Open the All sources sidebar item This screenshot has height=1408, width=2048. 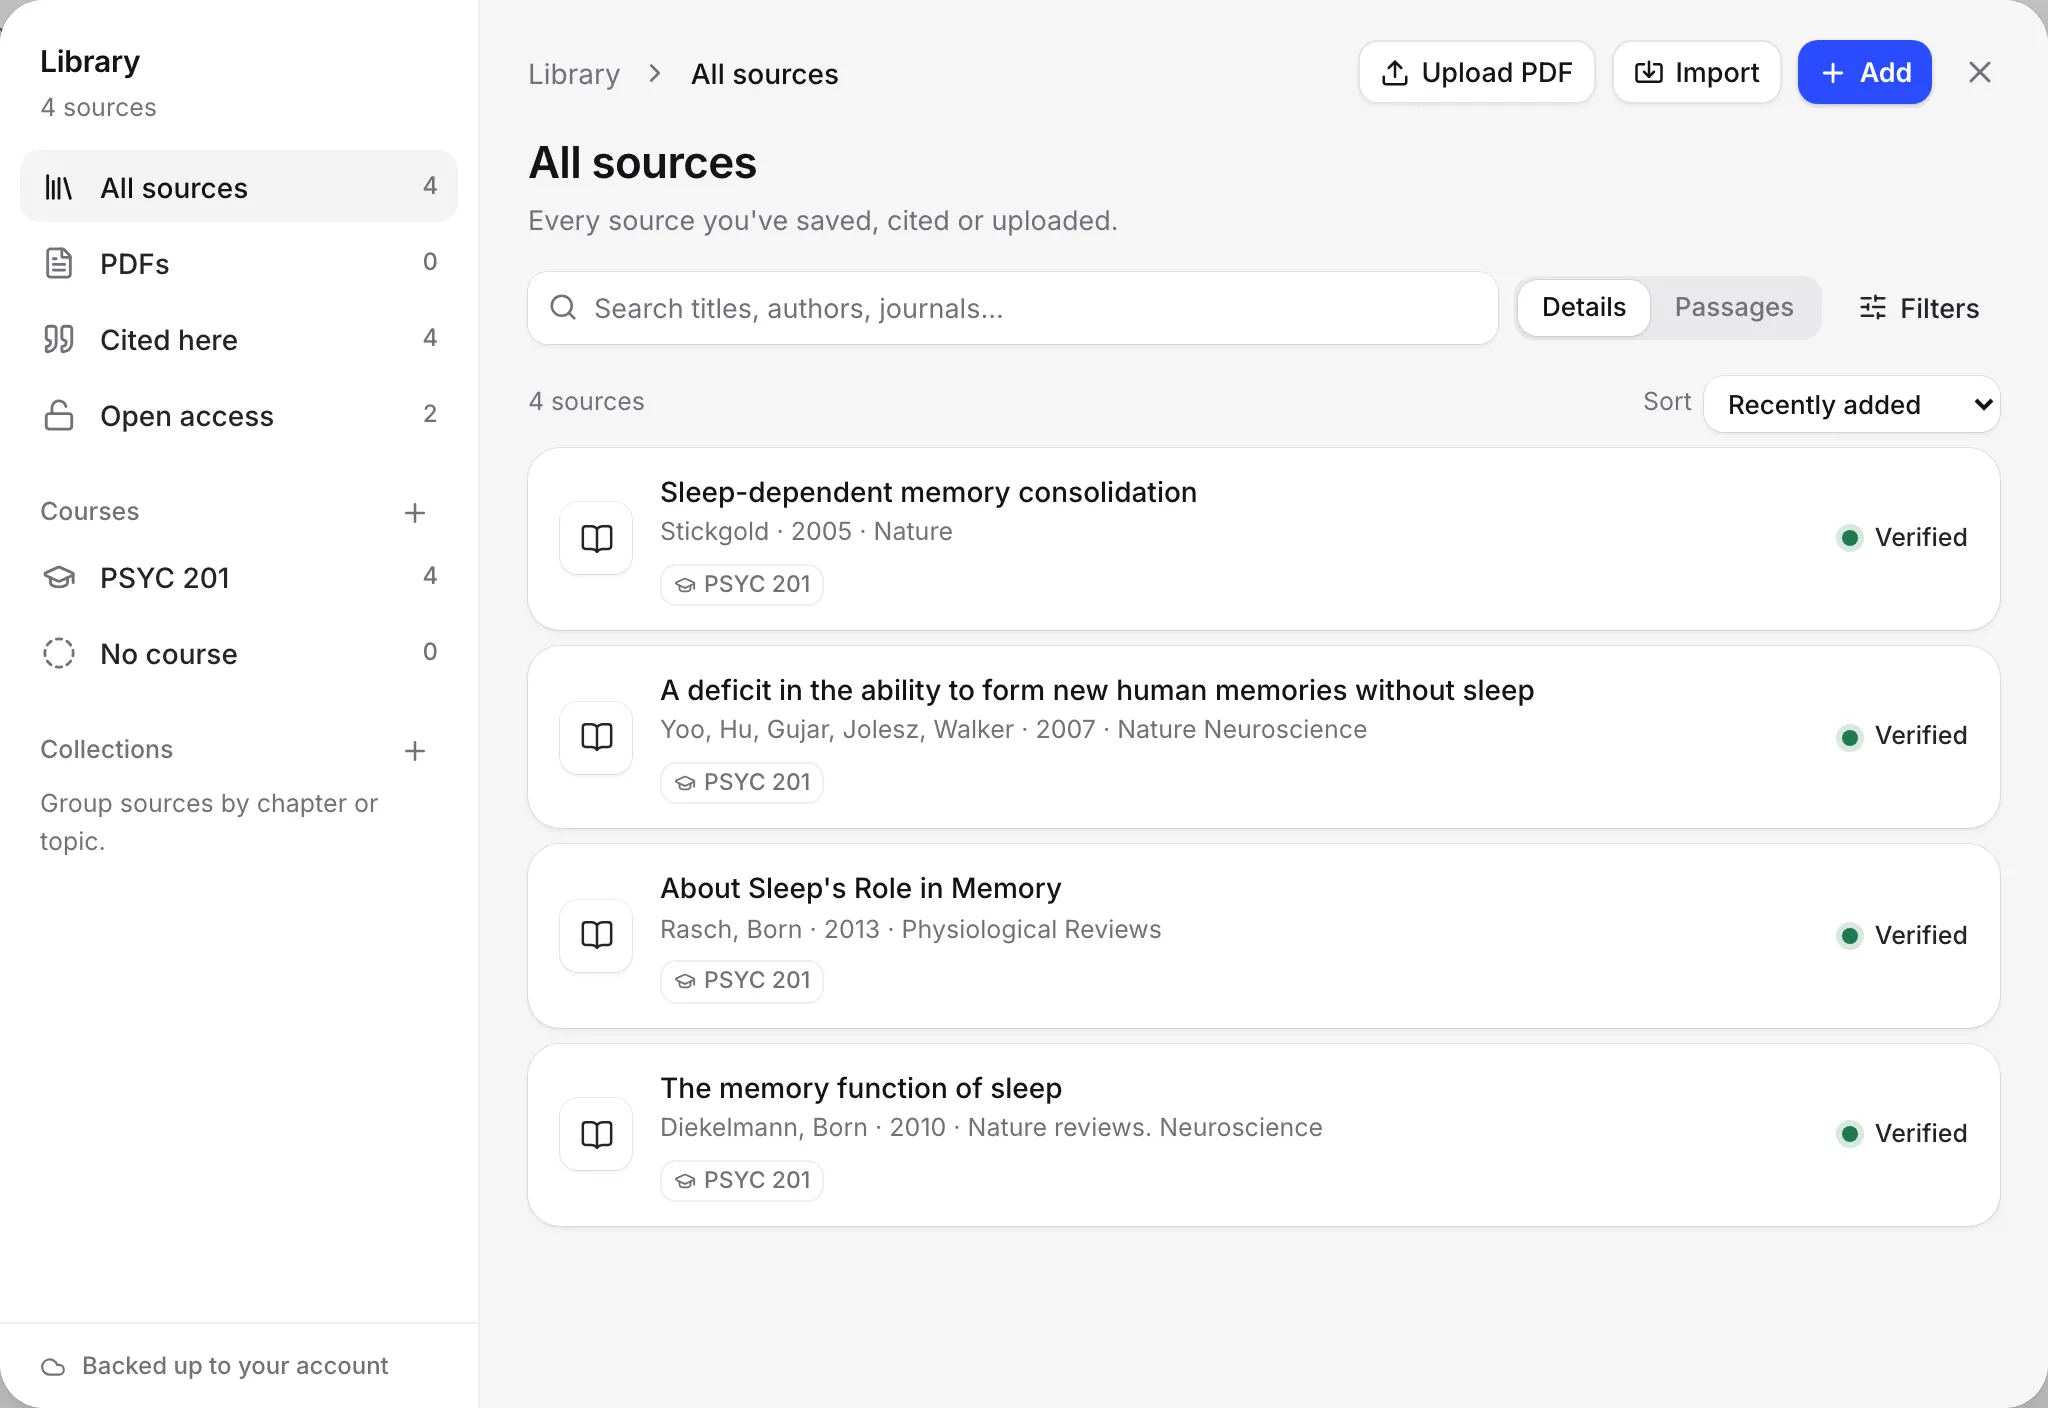(239, 187)
